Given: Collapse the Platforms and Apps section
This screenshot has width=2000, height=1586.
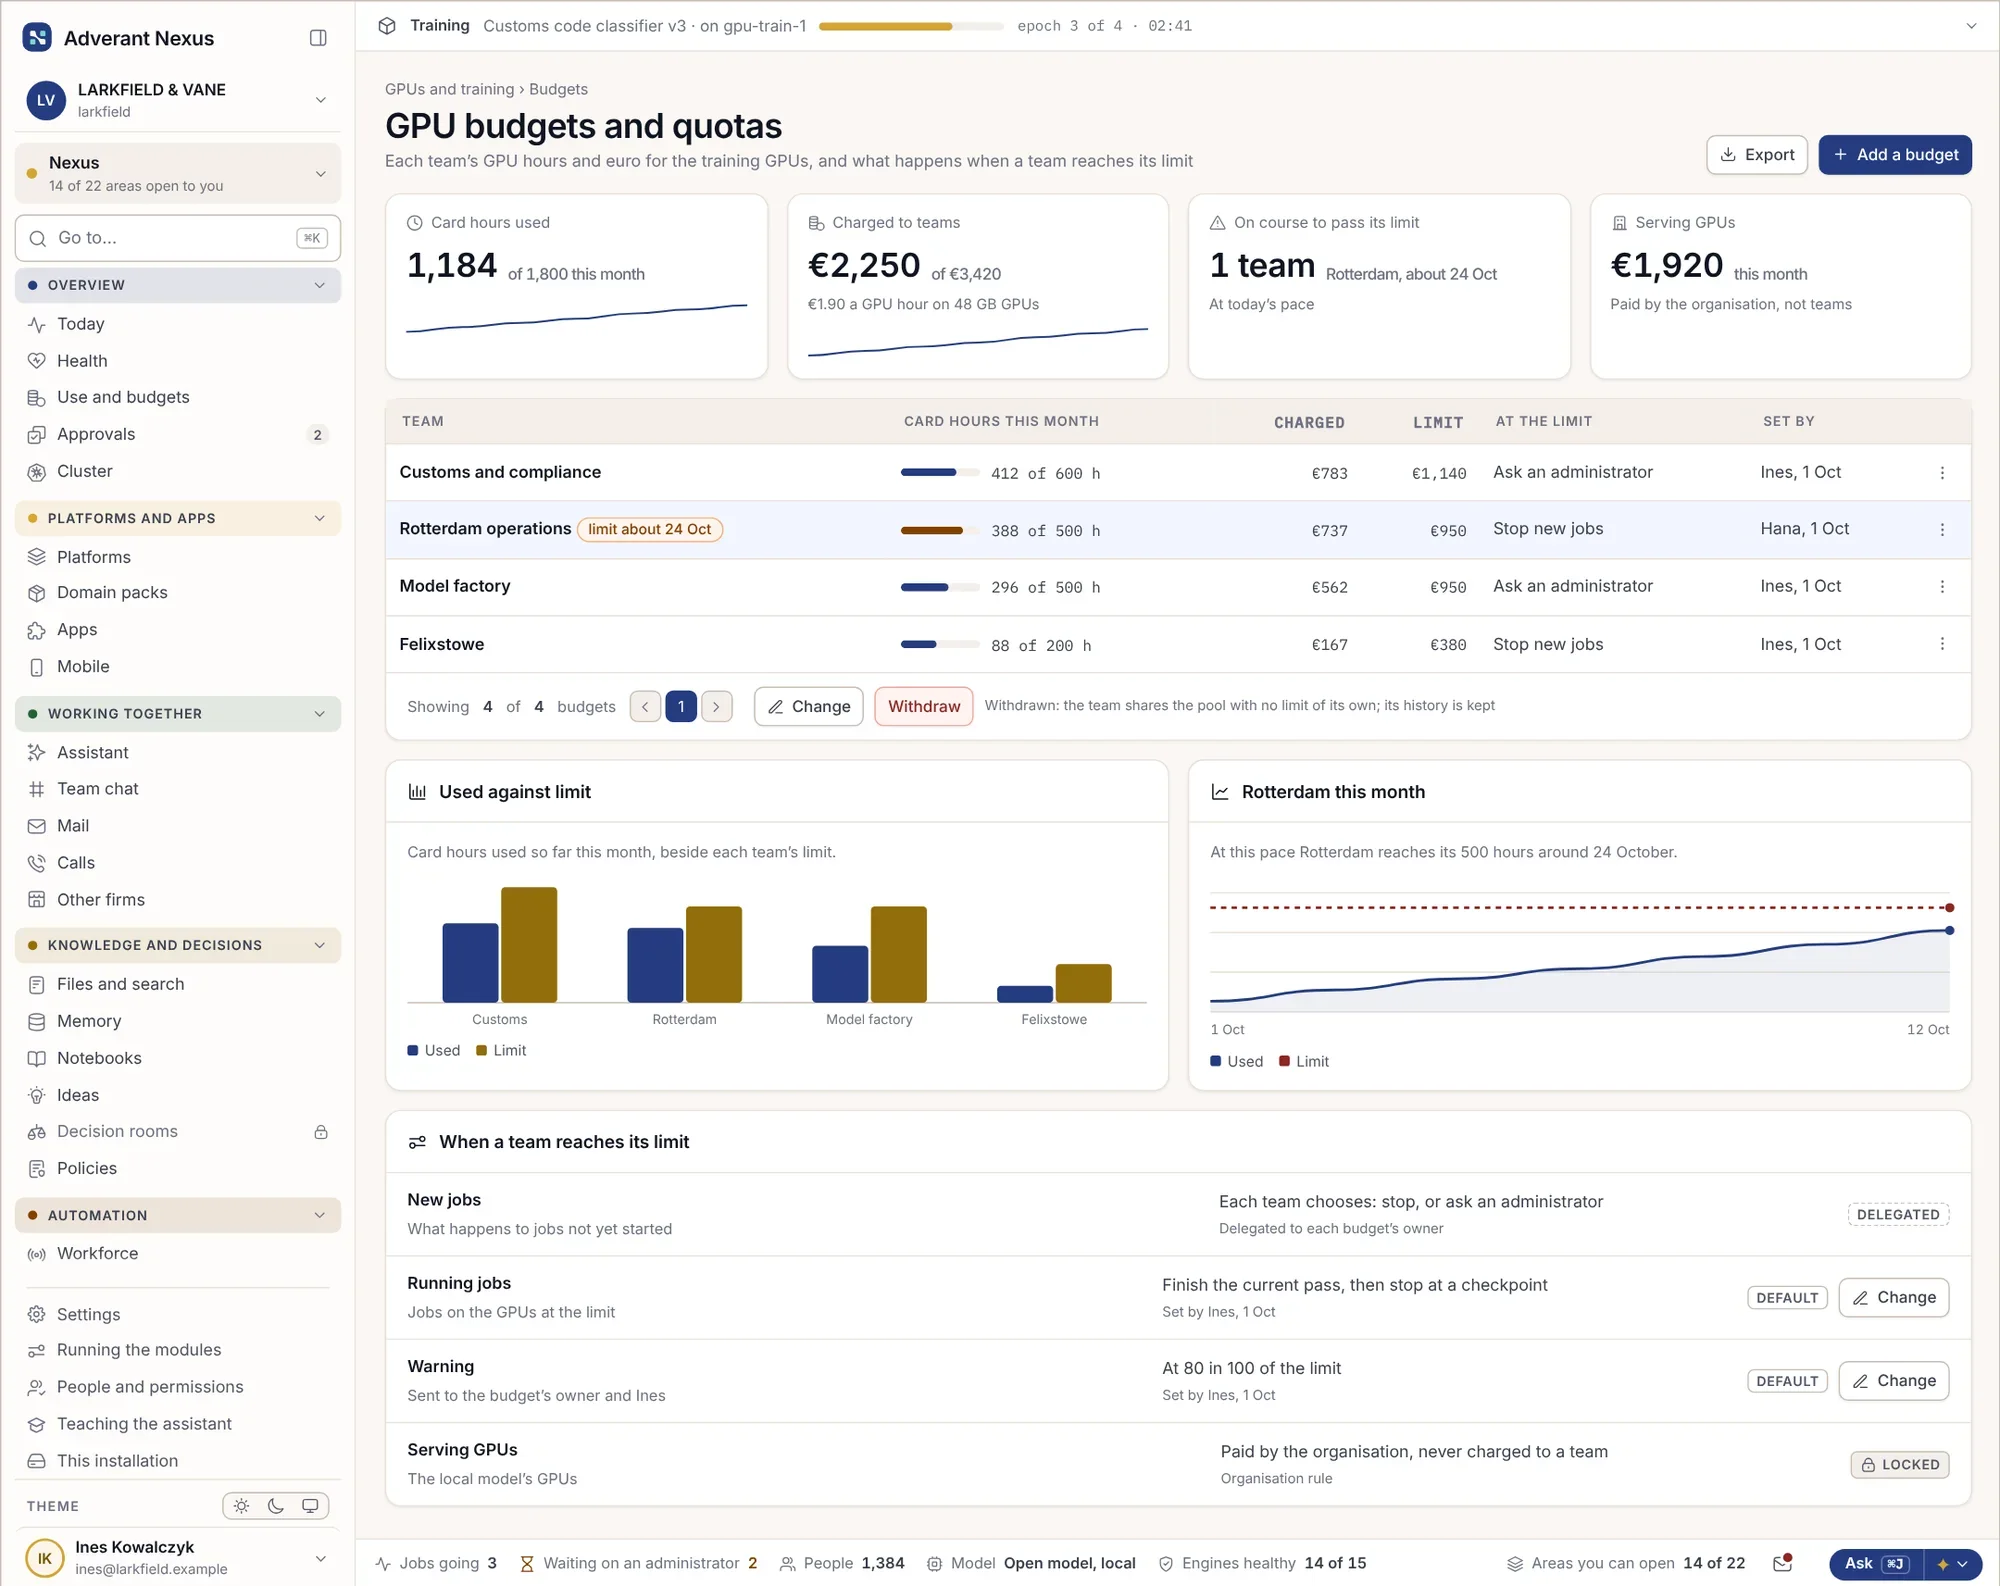Looking at the screenshot, I should point(178,518).
